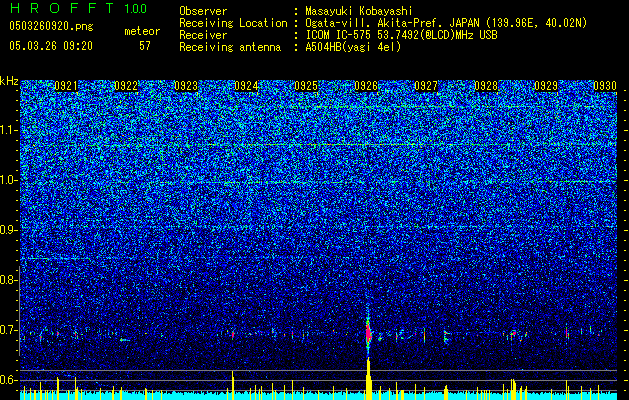
Task: Click the 0928 time marker
Action: tap(486, 86)
